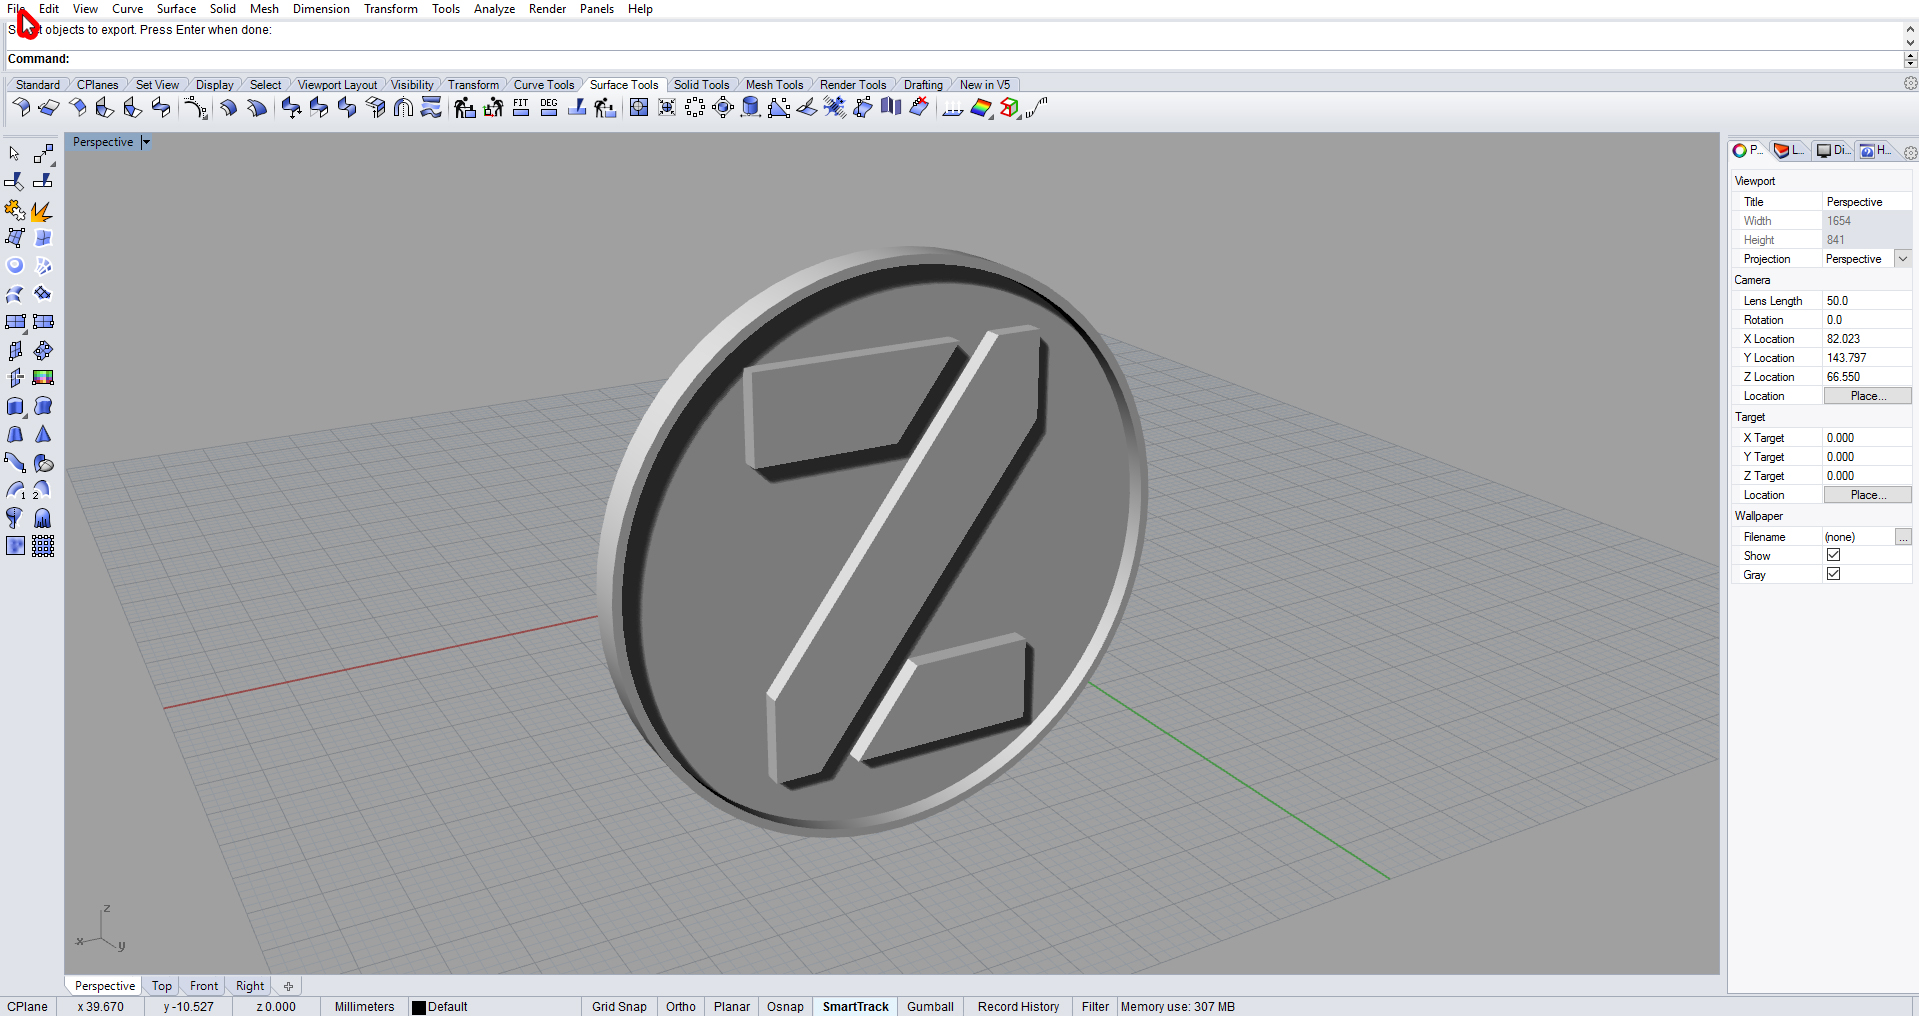Screen dimensions: 1919x1016
Task: Select the Fit Surface (FIT) toolbar icon
Action: 521,108
